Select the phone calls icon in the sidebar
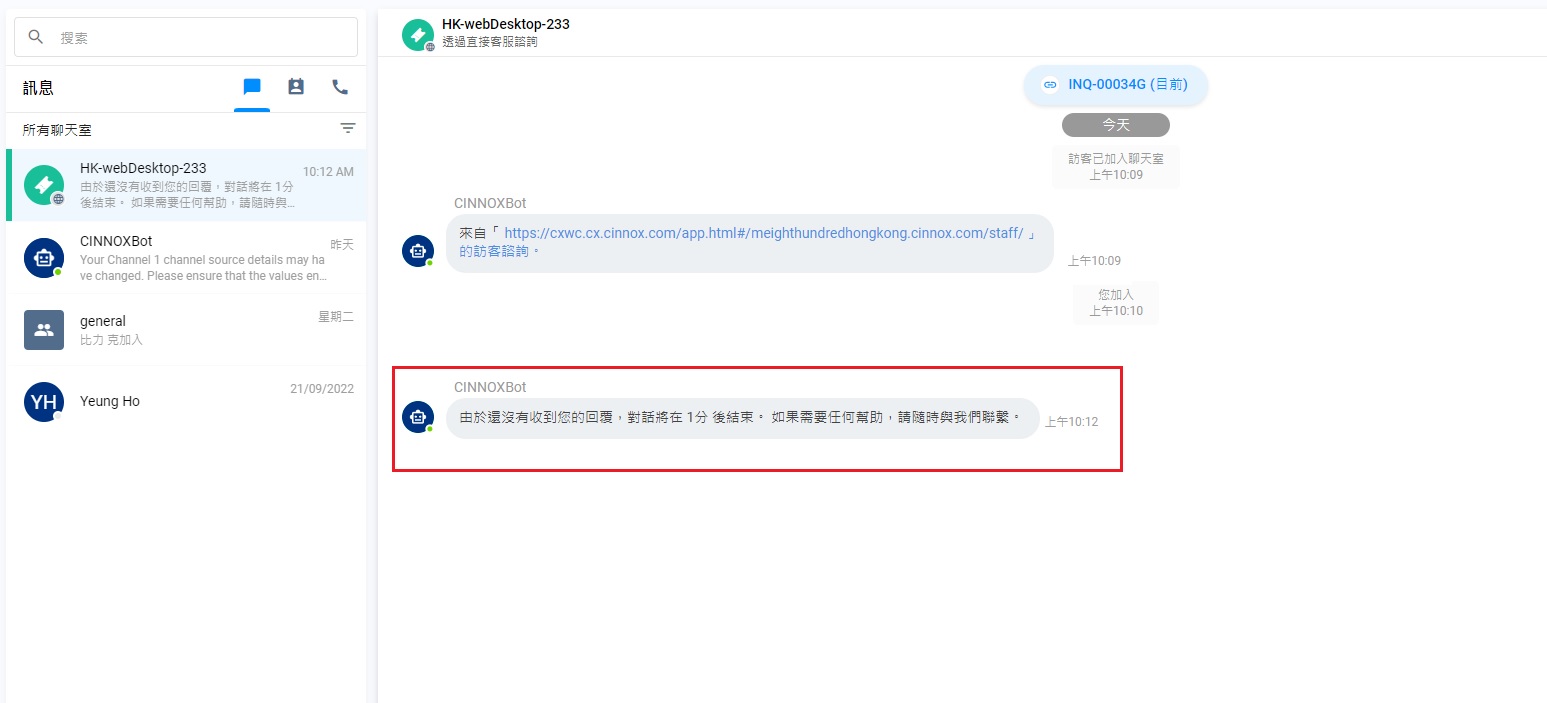 coord(340,88)
